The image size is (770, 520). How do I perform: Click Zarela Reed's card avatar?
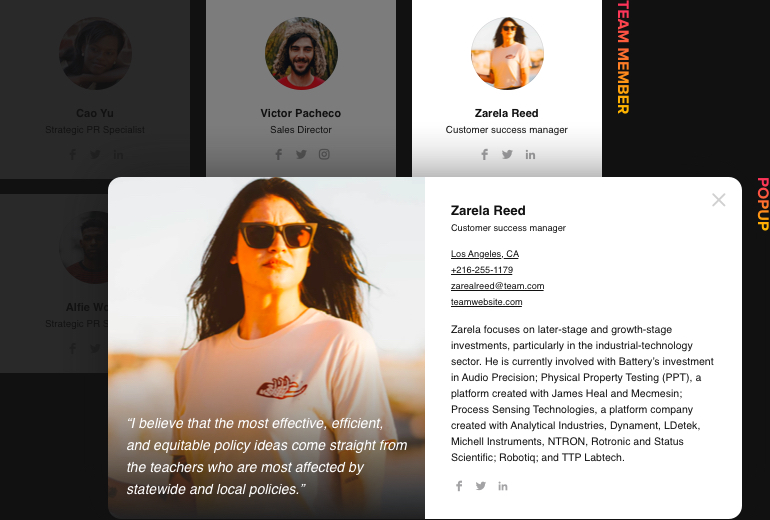(x=507, y=54)
